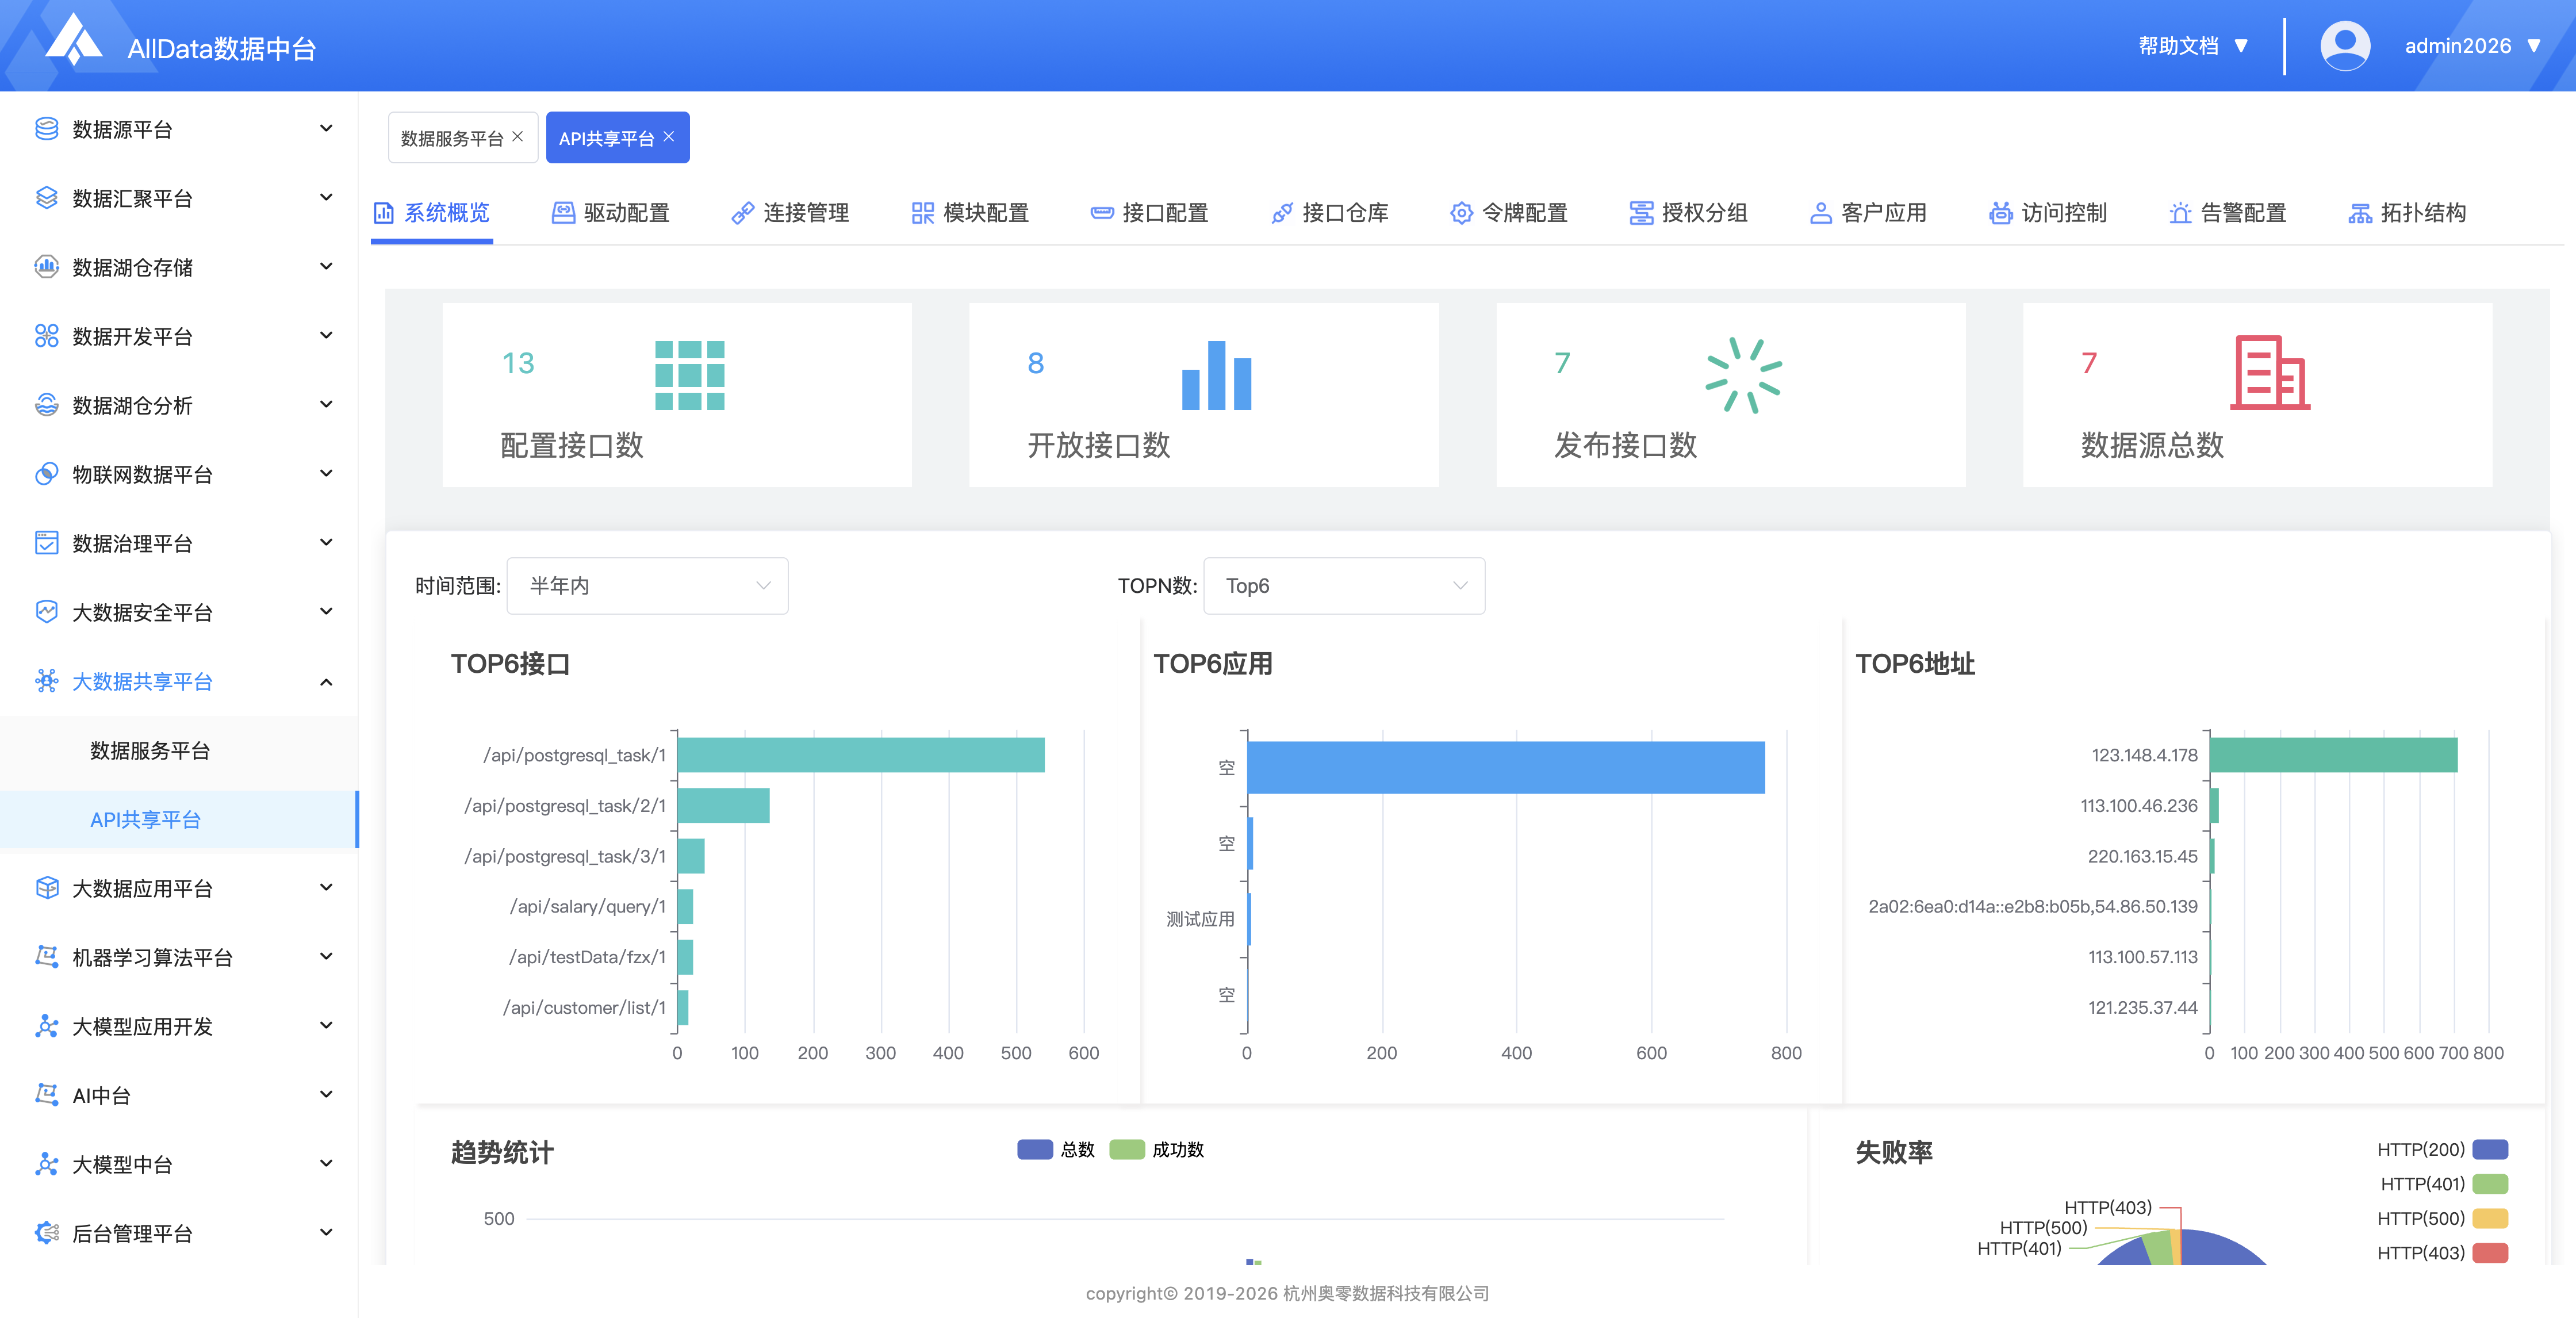The image size is (2576, 1318).
Task: Click the 后台管理平台 gear icon
Action: 46,1233
